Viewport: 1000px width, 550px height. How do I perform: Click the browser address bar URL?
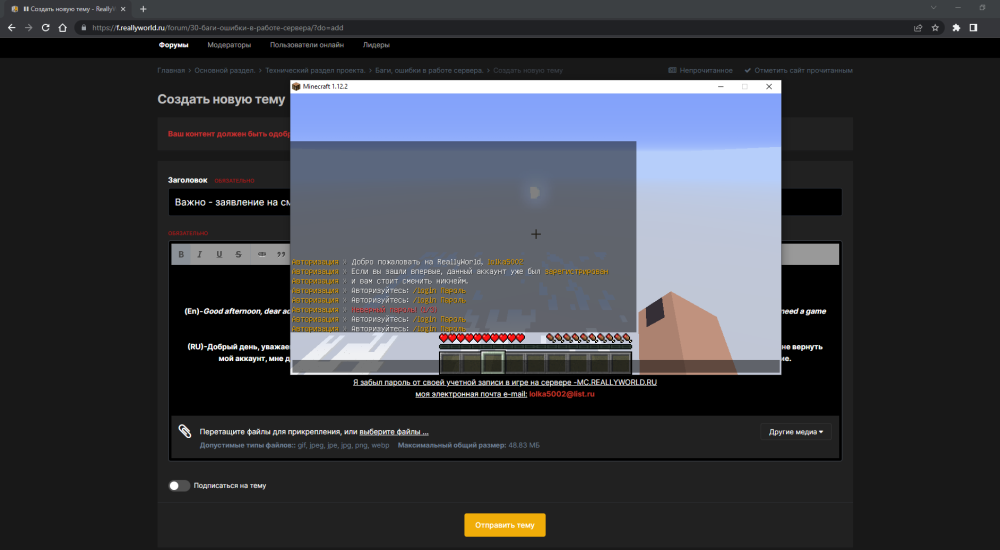tap(218, 28)
